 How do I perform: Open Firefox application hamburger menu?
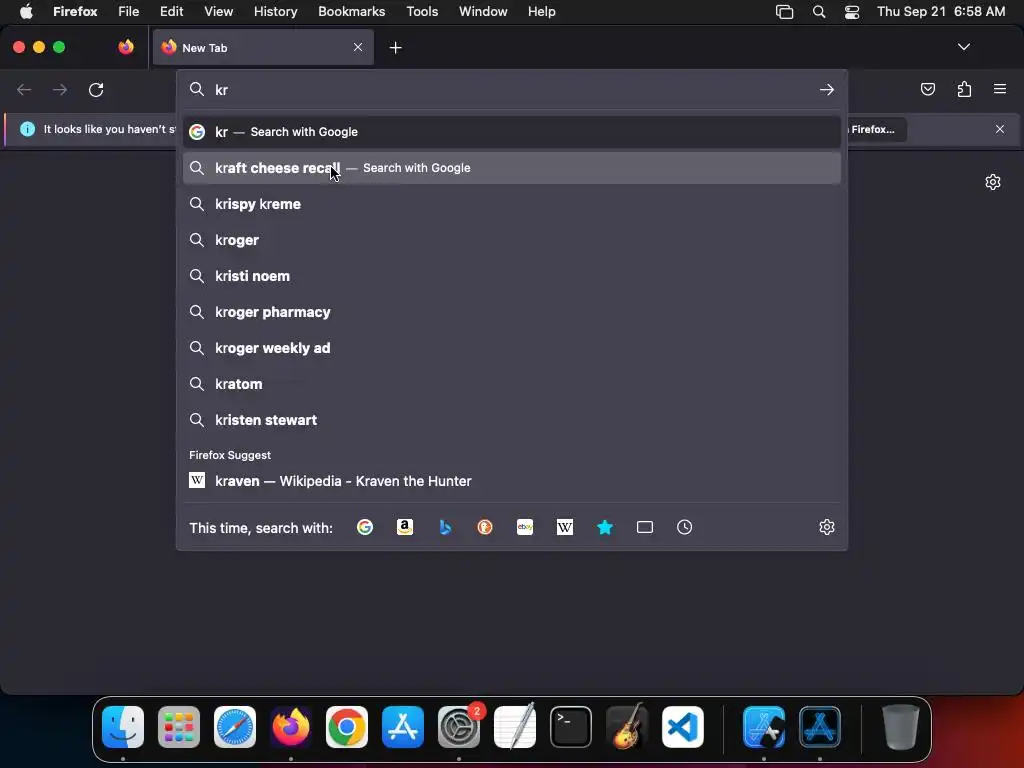coord(1000,89)
